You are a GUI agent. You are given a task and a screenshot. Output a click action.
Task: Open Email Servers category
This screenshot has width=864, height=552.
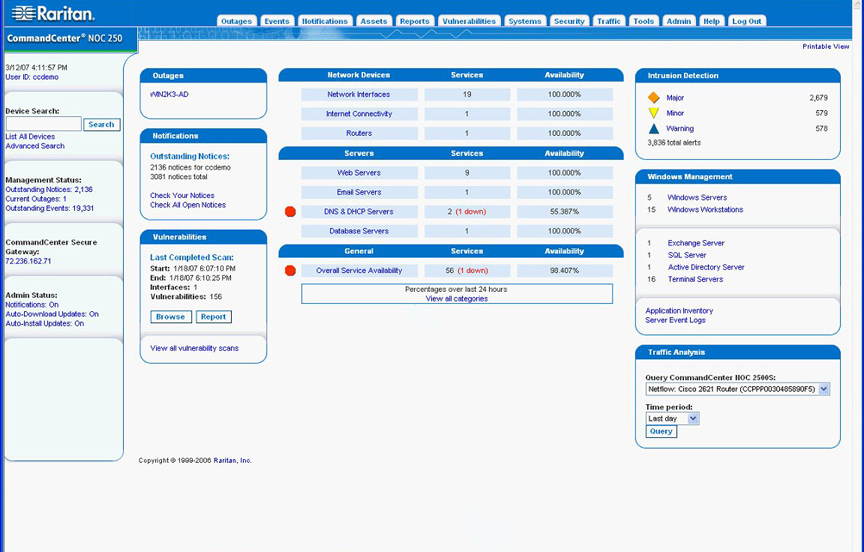tap(359, 192)
